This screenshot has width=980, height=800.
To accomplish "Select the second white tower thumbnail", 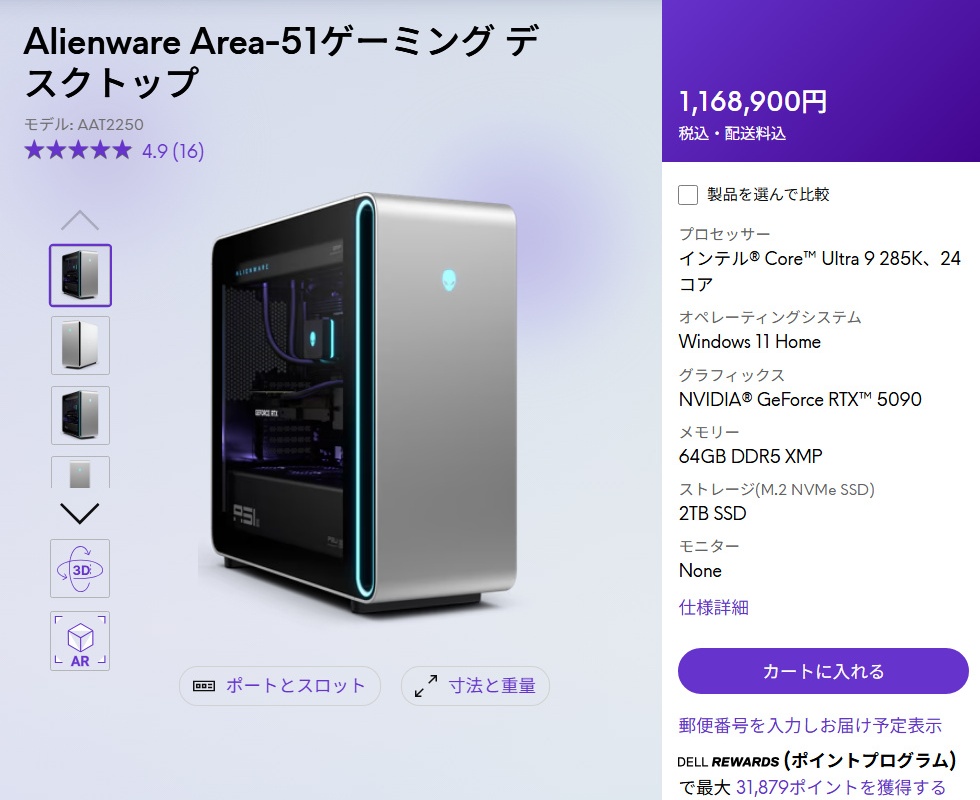I will pyautogui.click(x=80, y=345).
